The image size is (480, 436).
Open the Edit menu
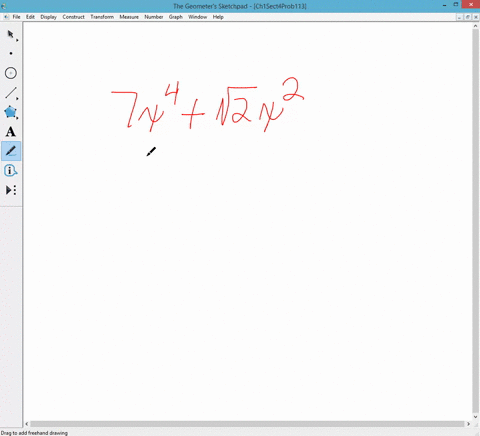pyautogui.click(x=30, y=17)
